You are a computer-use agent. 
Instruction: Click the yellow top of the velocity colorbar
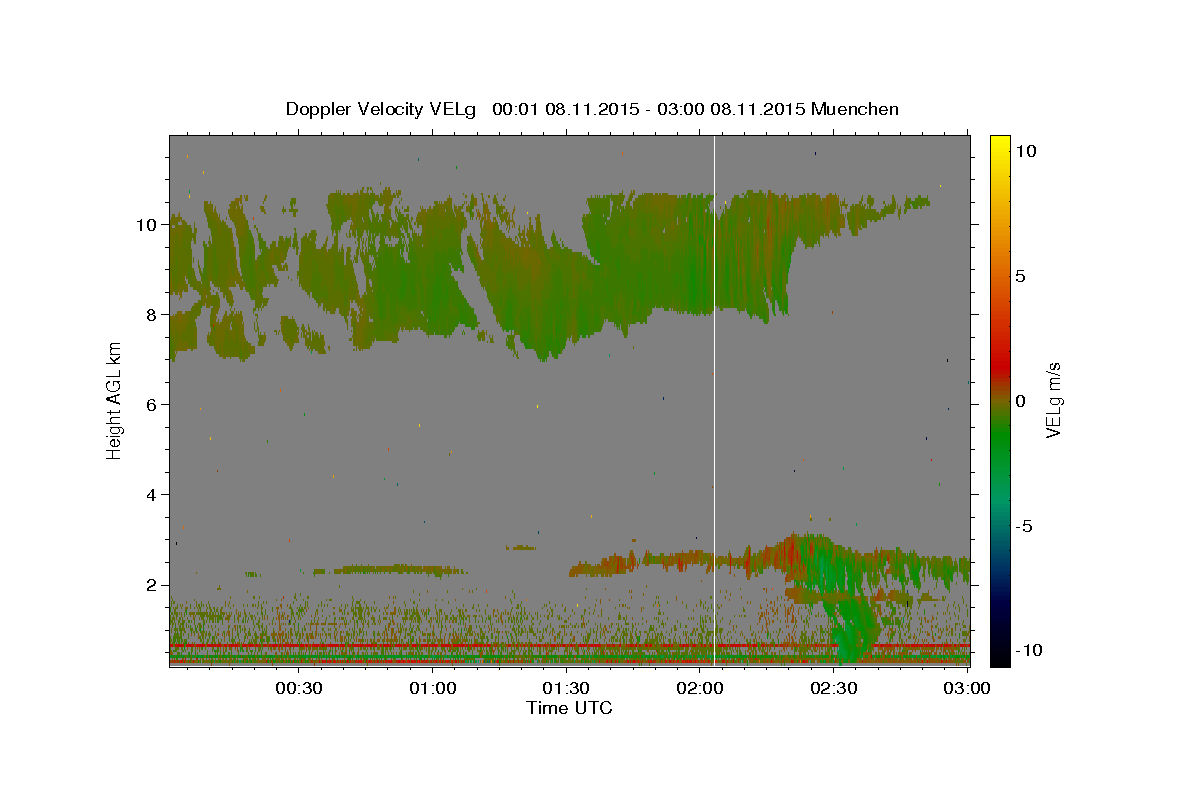pos(1000,145)
